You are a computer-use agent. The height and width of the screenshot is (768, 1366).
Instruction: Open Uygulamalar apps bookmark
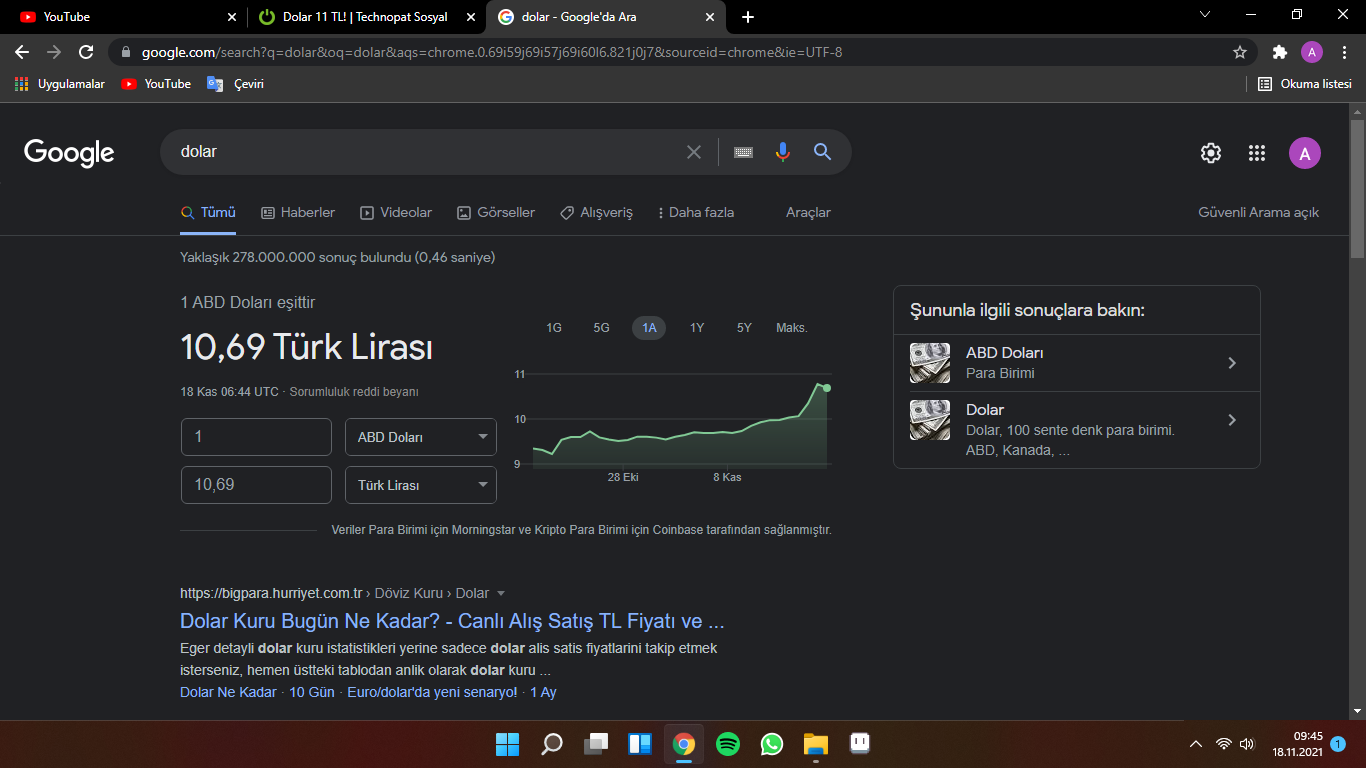[x=60, y=84]
